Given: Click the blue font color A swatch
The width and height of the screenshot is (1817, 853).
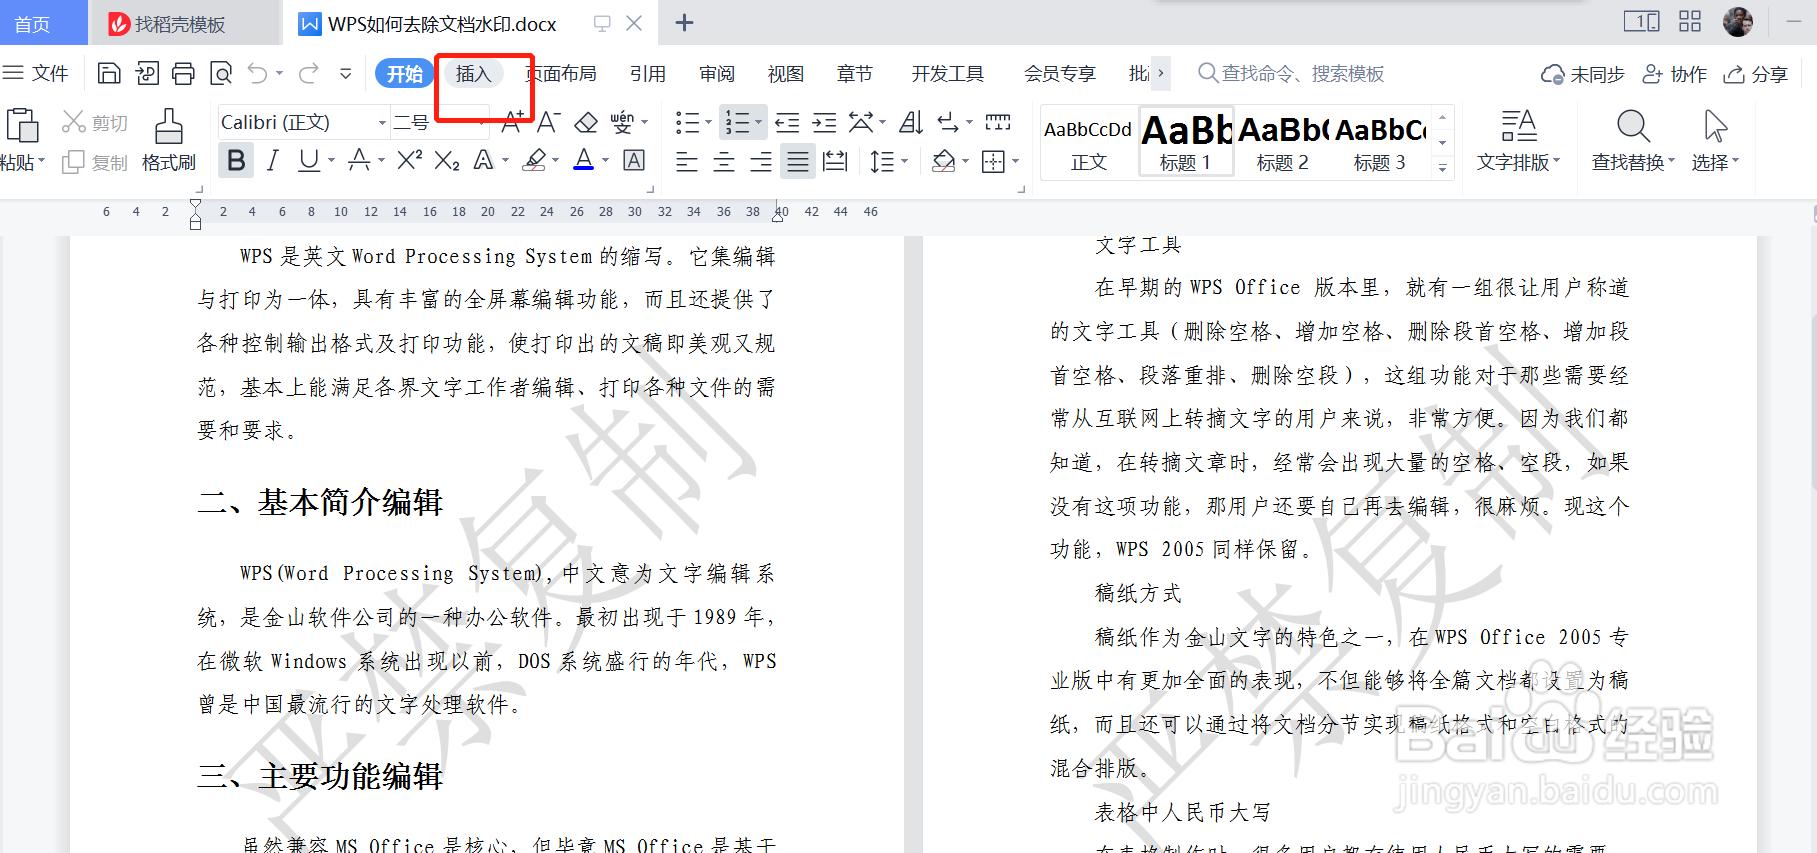Looking at the screenshot, I should pyautogui.click(x=584, y=160).
